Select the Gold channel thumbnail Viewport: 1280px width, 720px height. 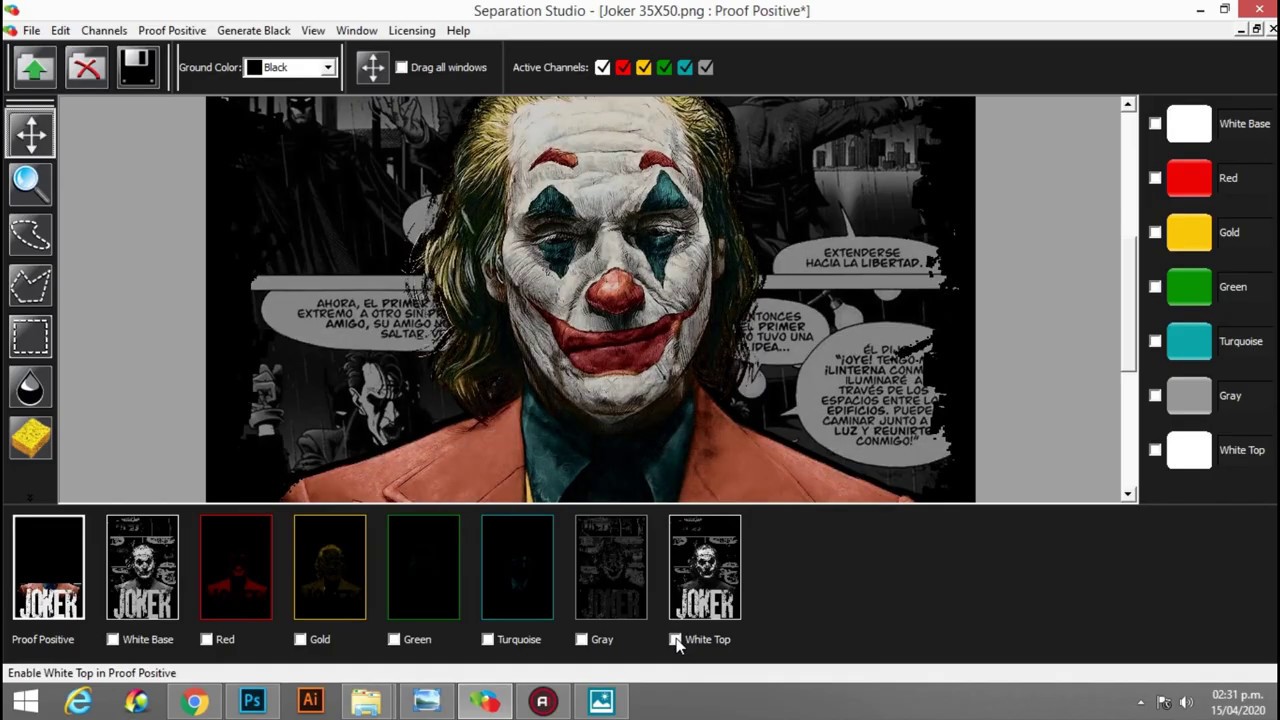point(330,568)
